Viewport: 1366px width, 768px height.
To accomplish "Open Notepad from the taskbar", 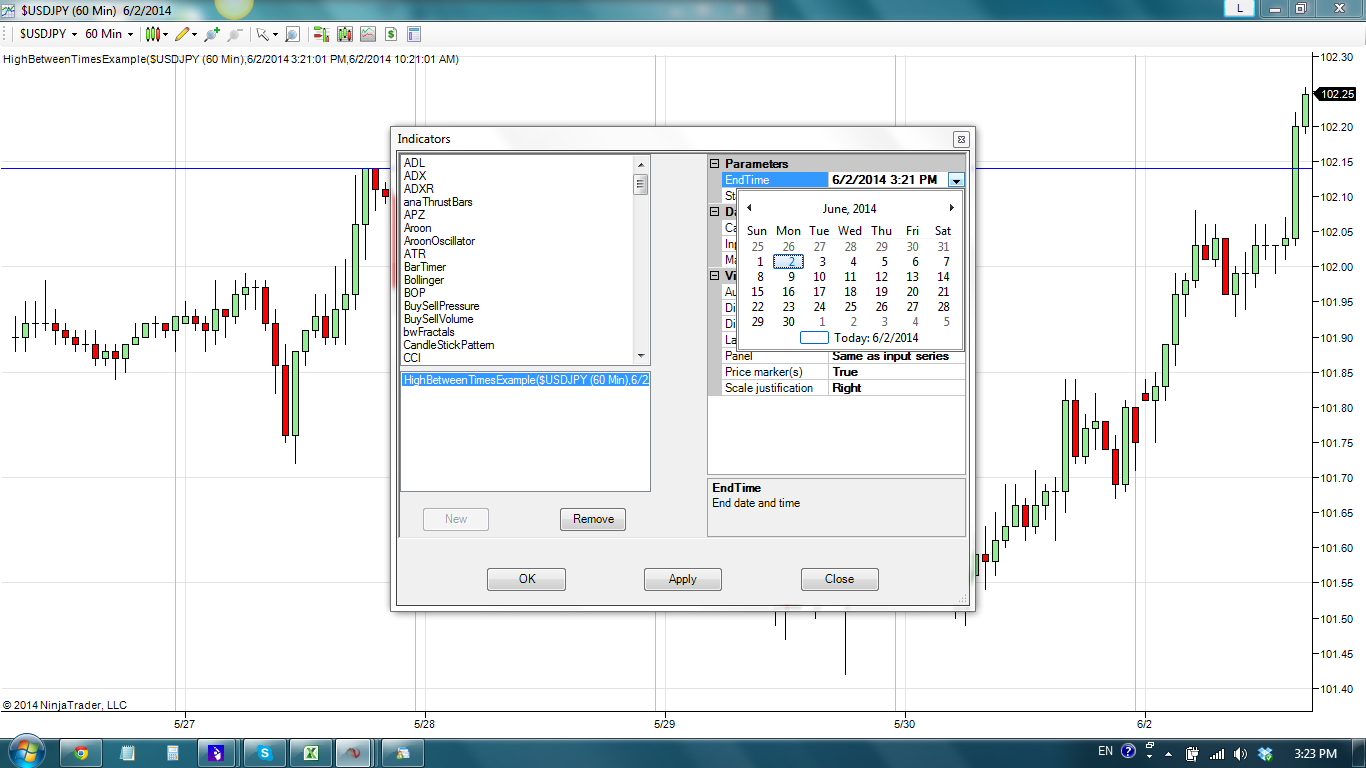I will pos(127,753).
